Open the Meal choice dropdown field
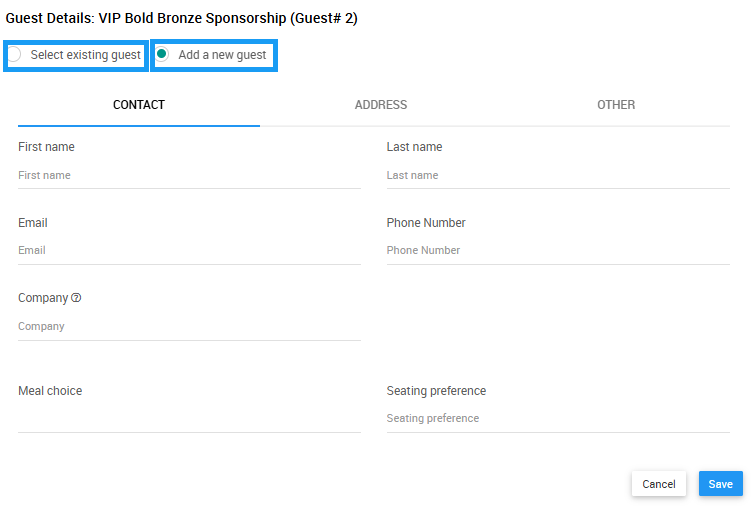 click(x=189, y=418)
